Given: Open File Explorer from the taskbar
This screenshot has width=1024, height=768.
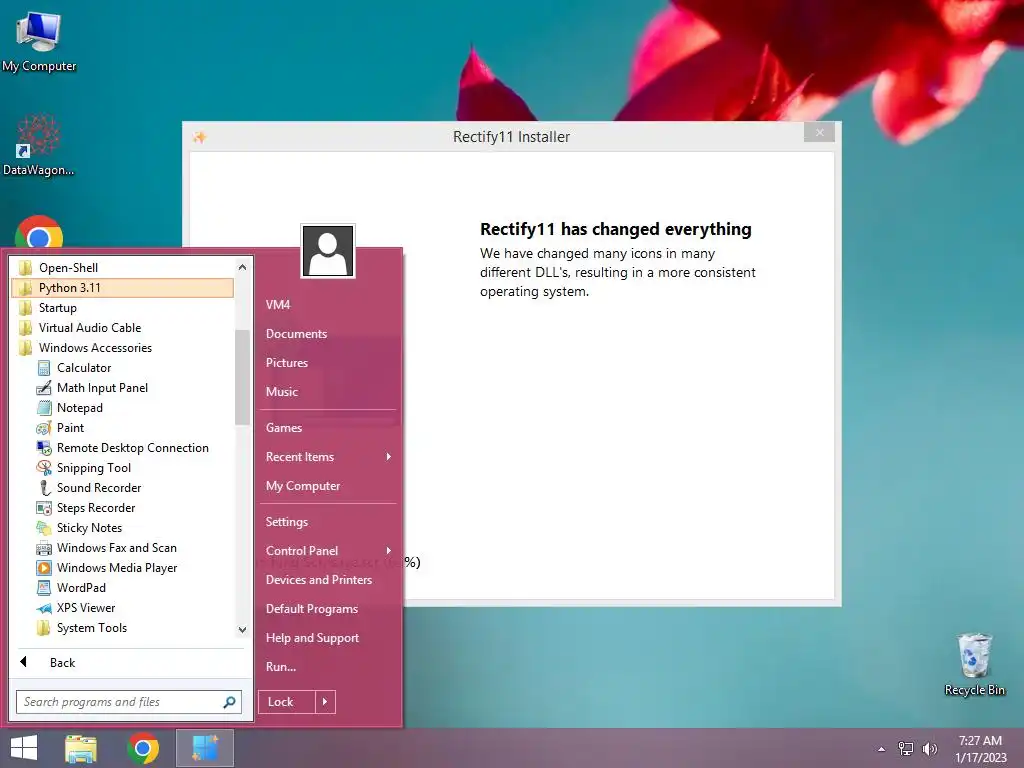Looking at the screenshot, I should click(81, 748).
